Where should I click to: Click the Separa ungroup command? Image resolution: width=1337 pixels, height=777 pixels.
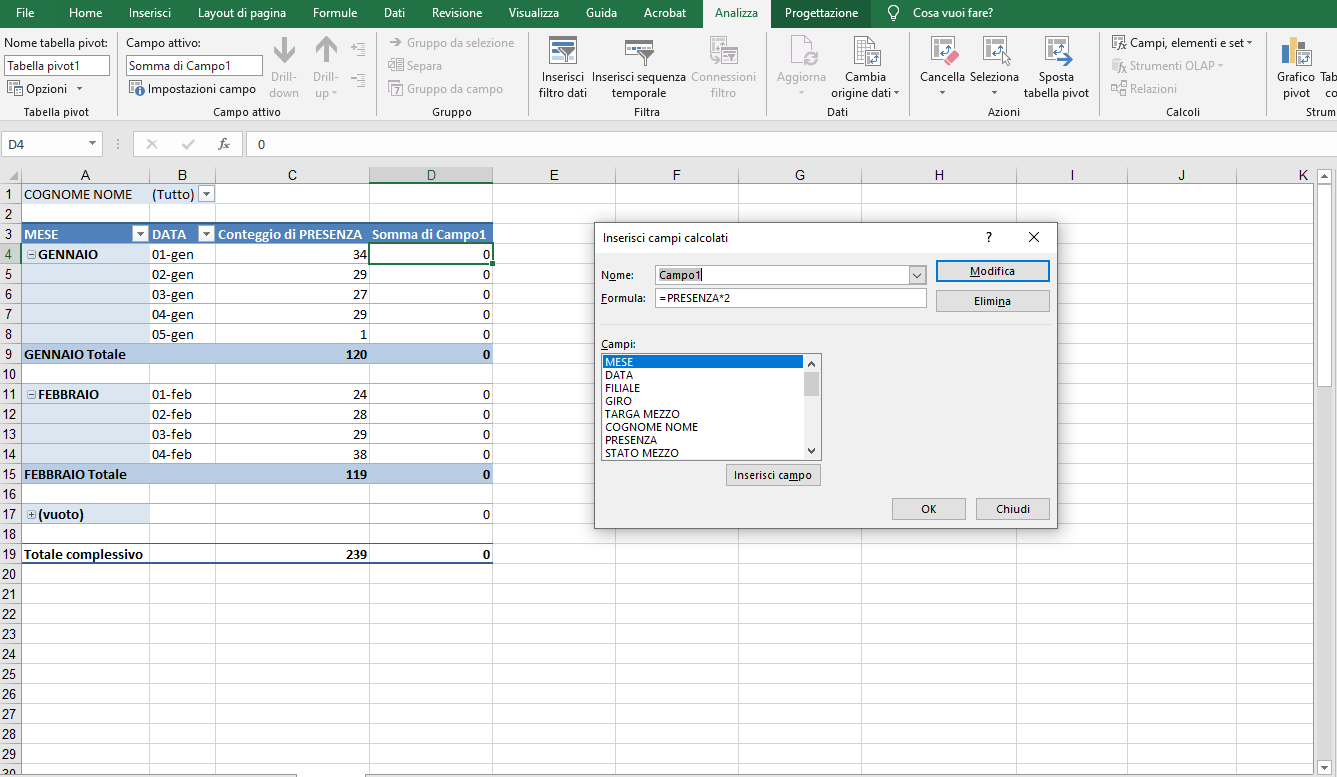(415, 66)
